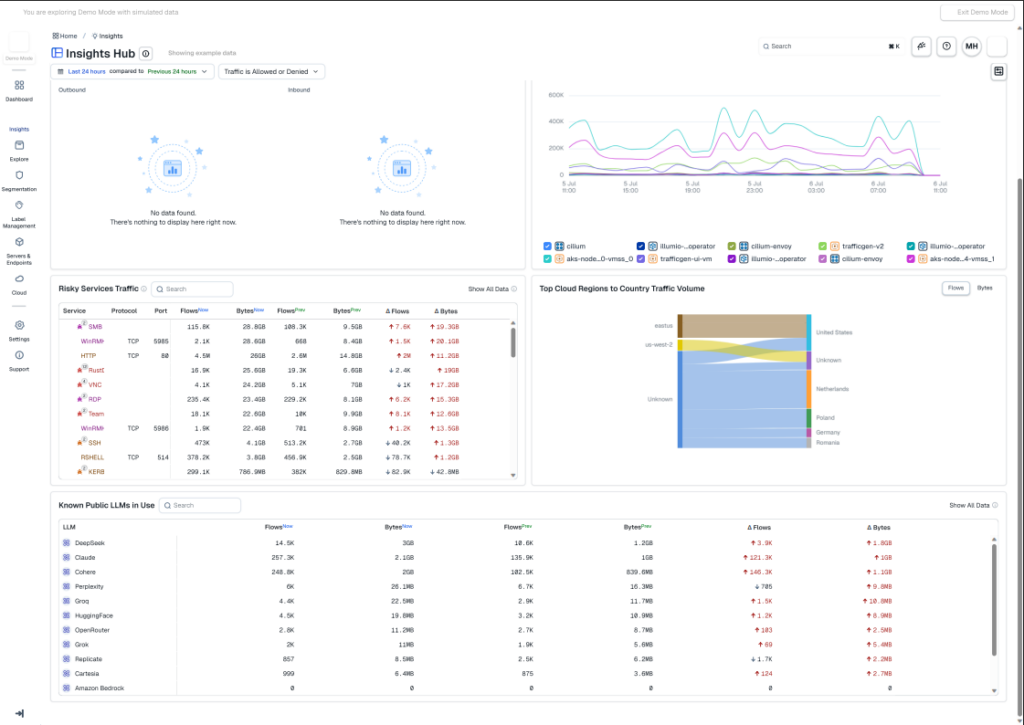
Task: Open Servers & Endpoints cube icon
Action: click(19, 242)
